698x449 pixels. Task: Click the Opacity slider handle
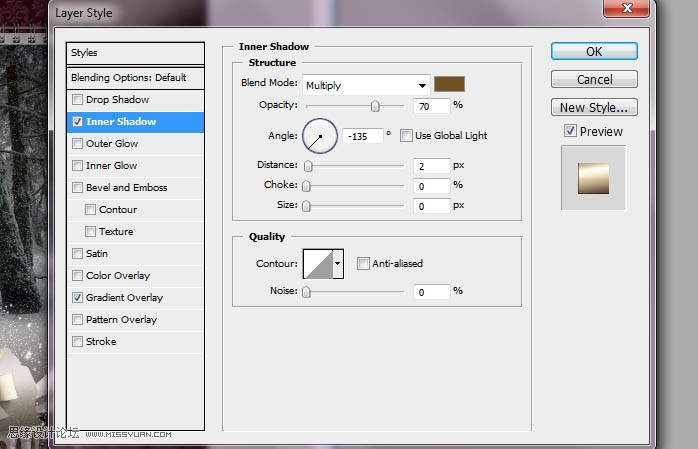[x=375, y=106]
